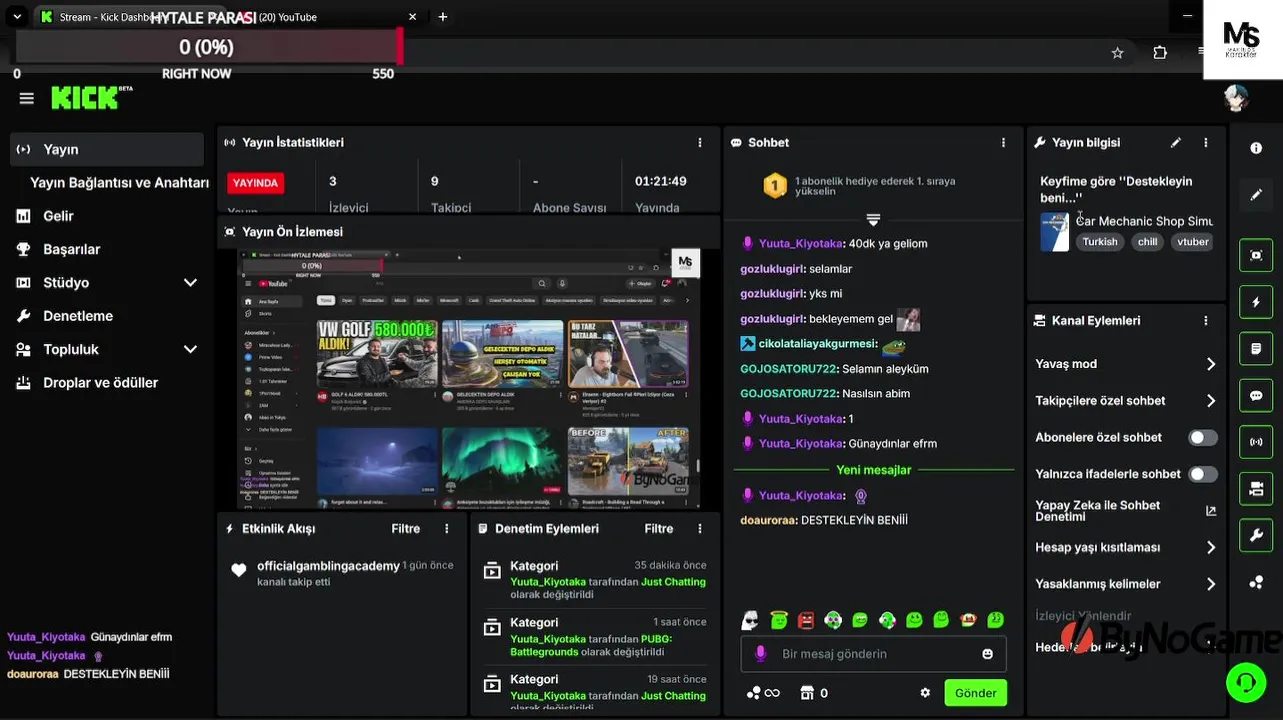Click officialgamblingacademy in activity feed
Viewport: 1283px width, 720px height.
[328, 566]
